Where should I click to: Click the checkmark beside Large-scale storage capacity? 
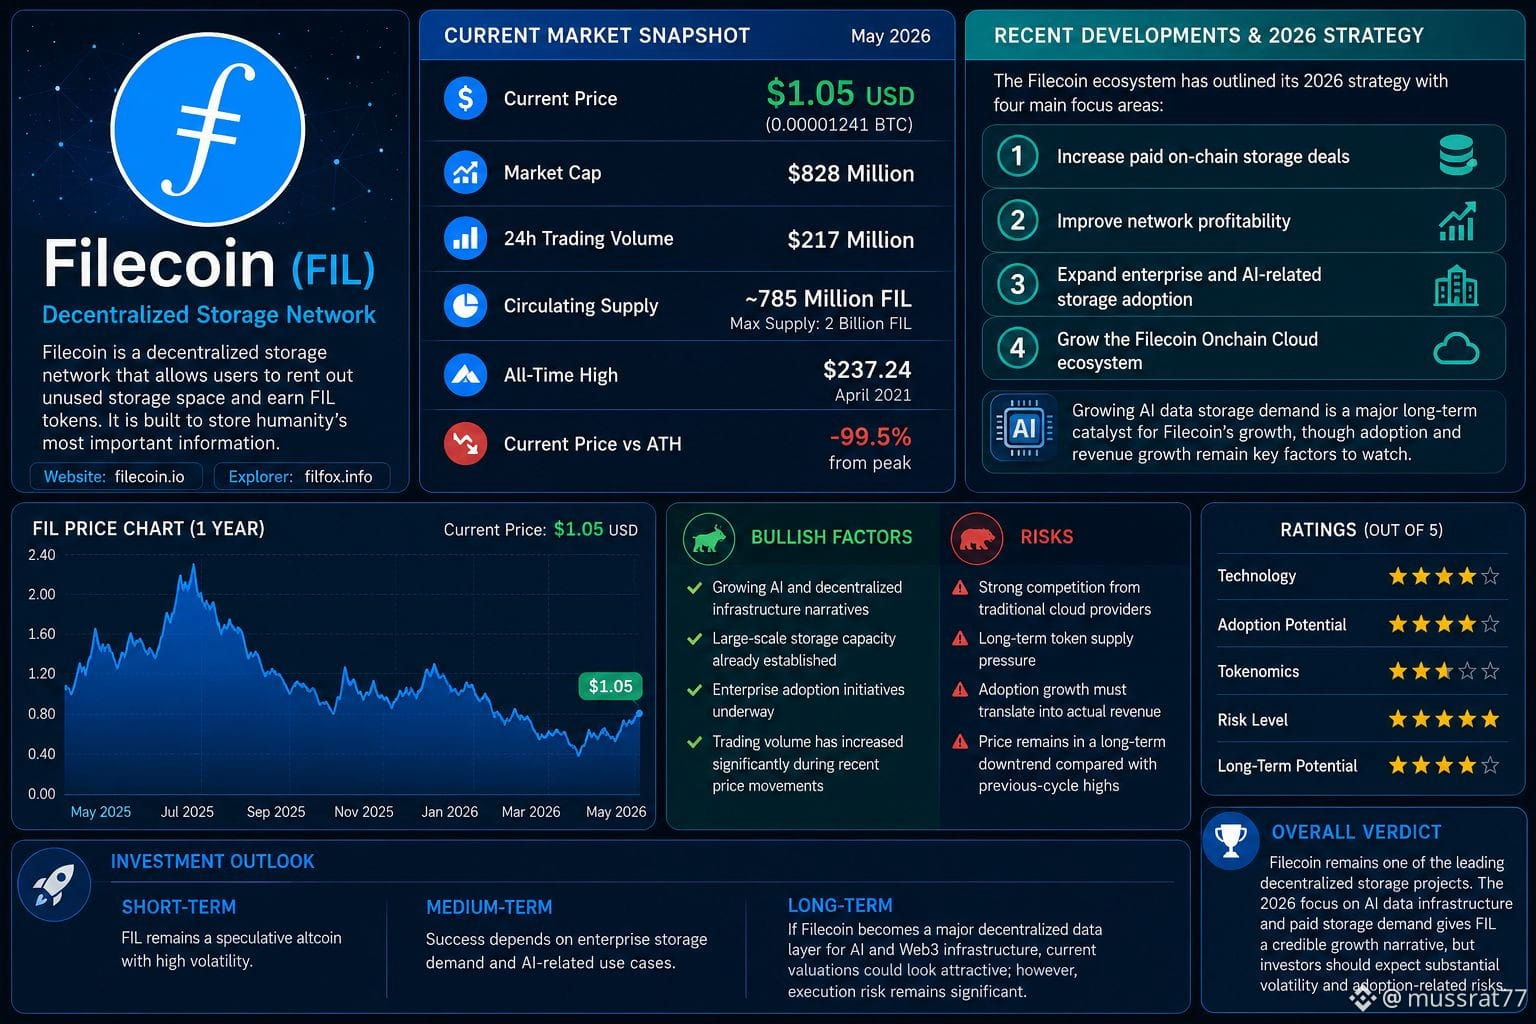click(694, 638)
